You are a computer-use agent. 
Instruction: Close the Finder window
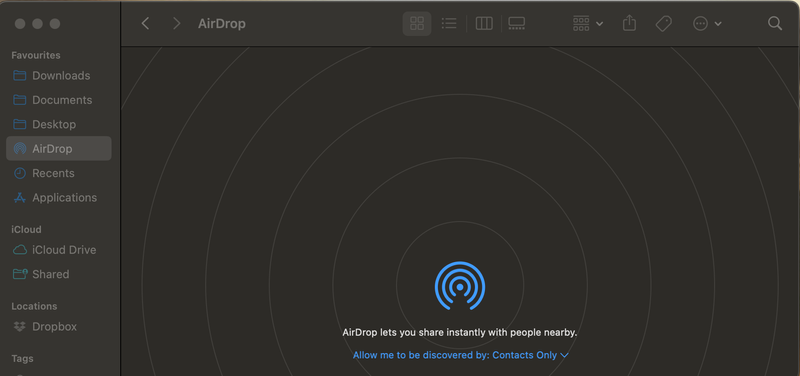(x=20, y=23)
